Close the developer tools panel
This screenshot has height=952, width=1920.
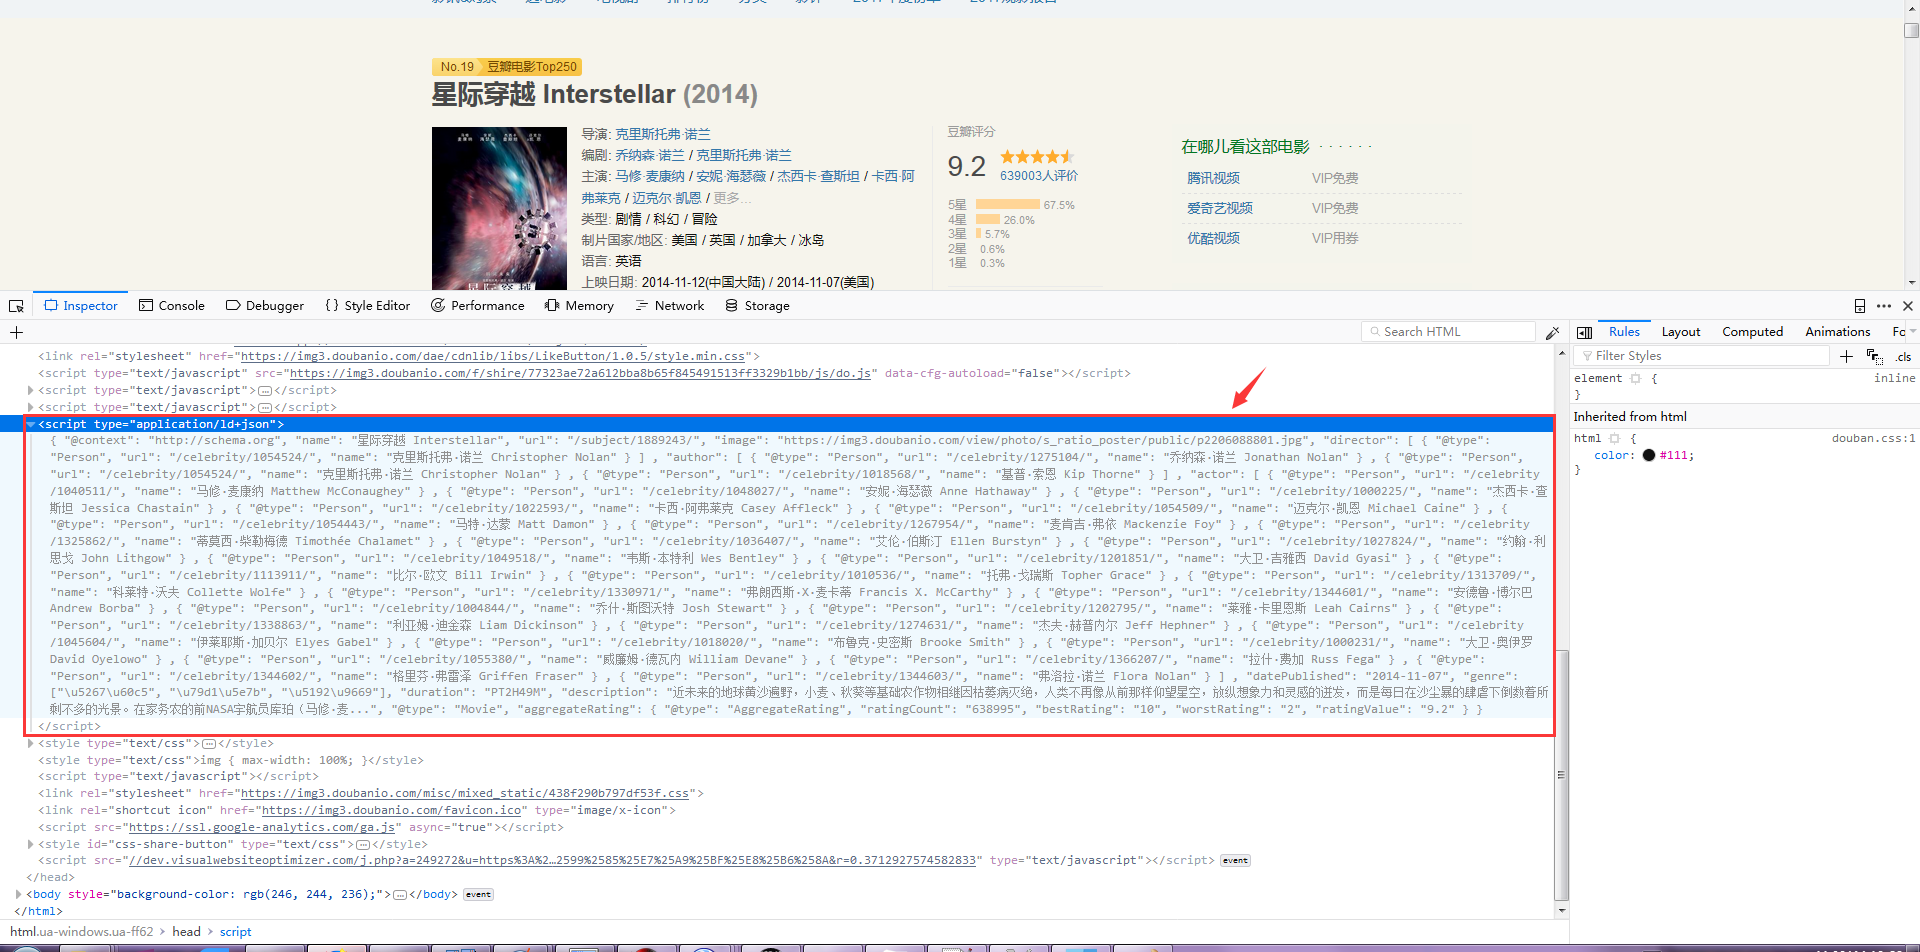click(1908, 306)
